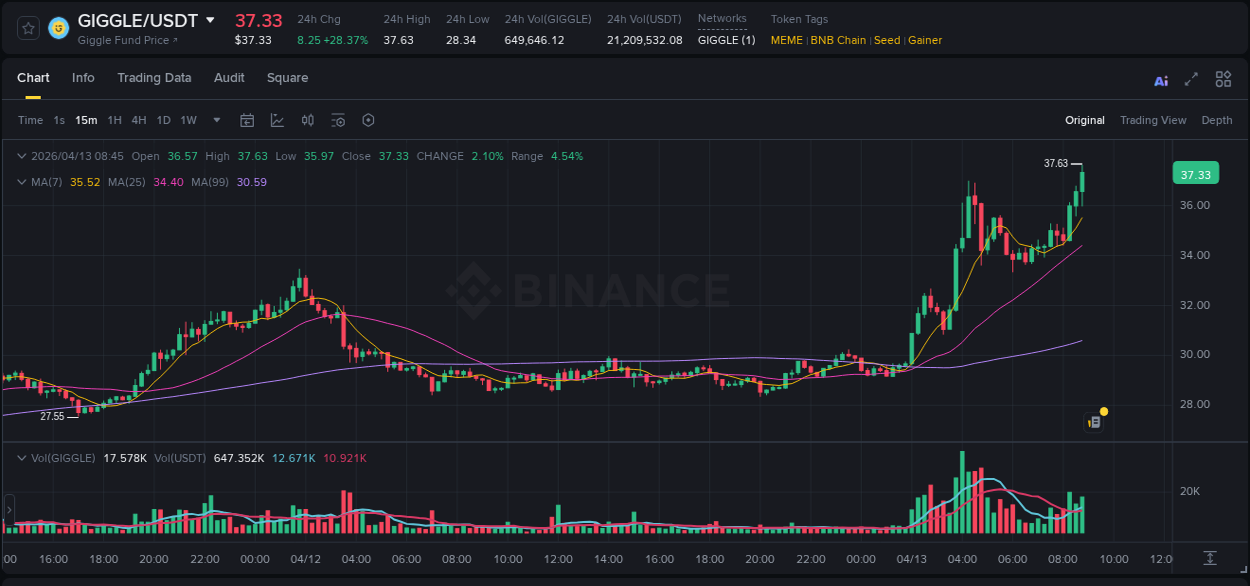Collapse the Vol(GIGGLE) volume panel

pyautogui.click(x=22, y=458)
